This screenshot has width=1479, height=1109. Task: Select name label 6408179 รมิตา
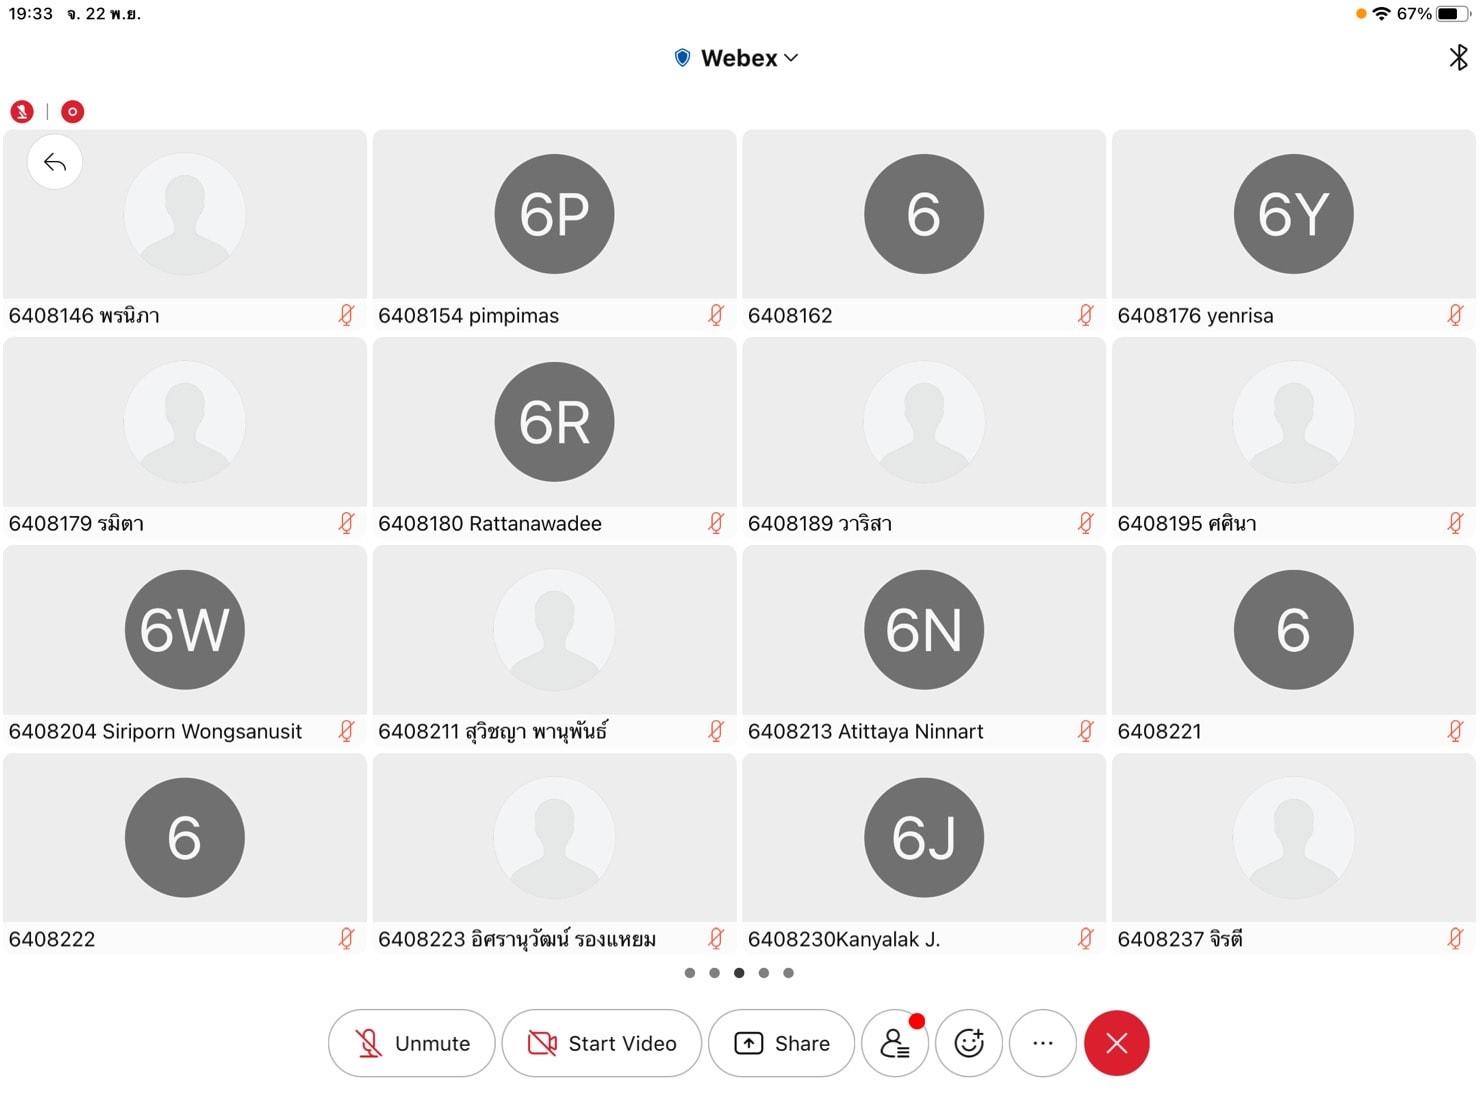[76, 523]
